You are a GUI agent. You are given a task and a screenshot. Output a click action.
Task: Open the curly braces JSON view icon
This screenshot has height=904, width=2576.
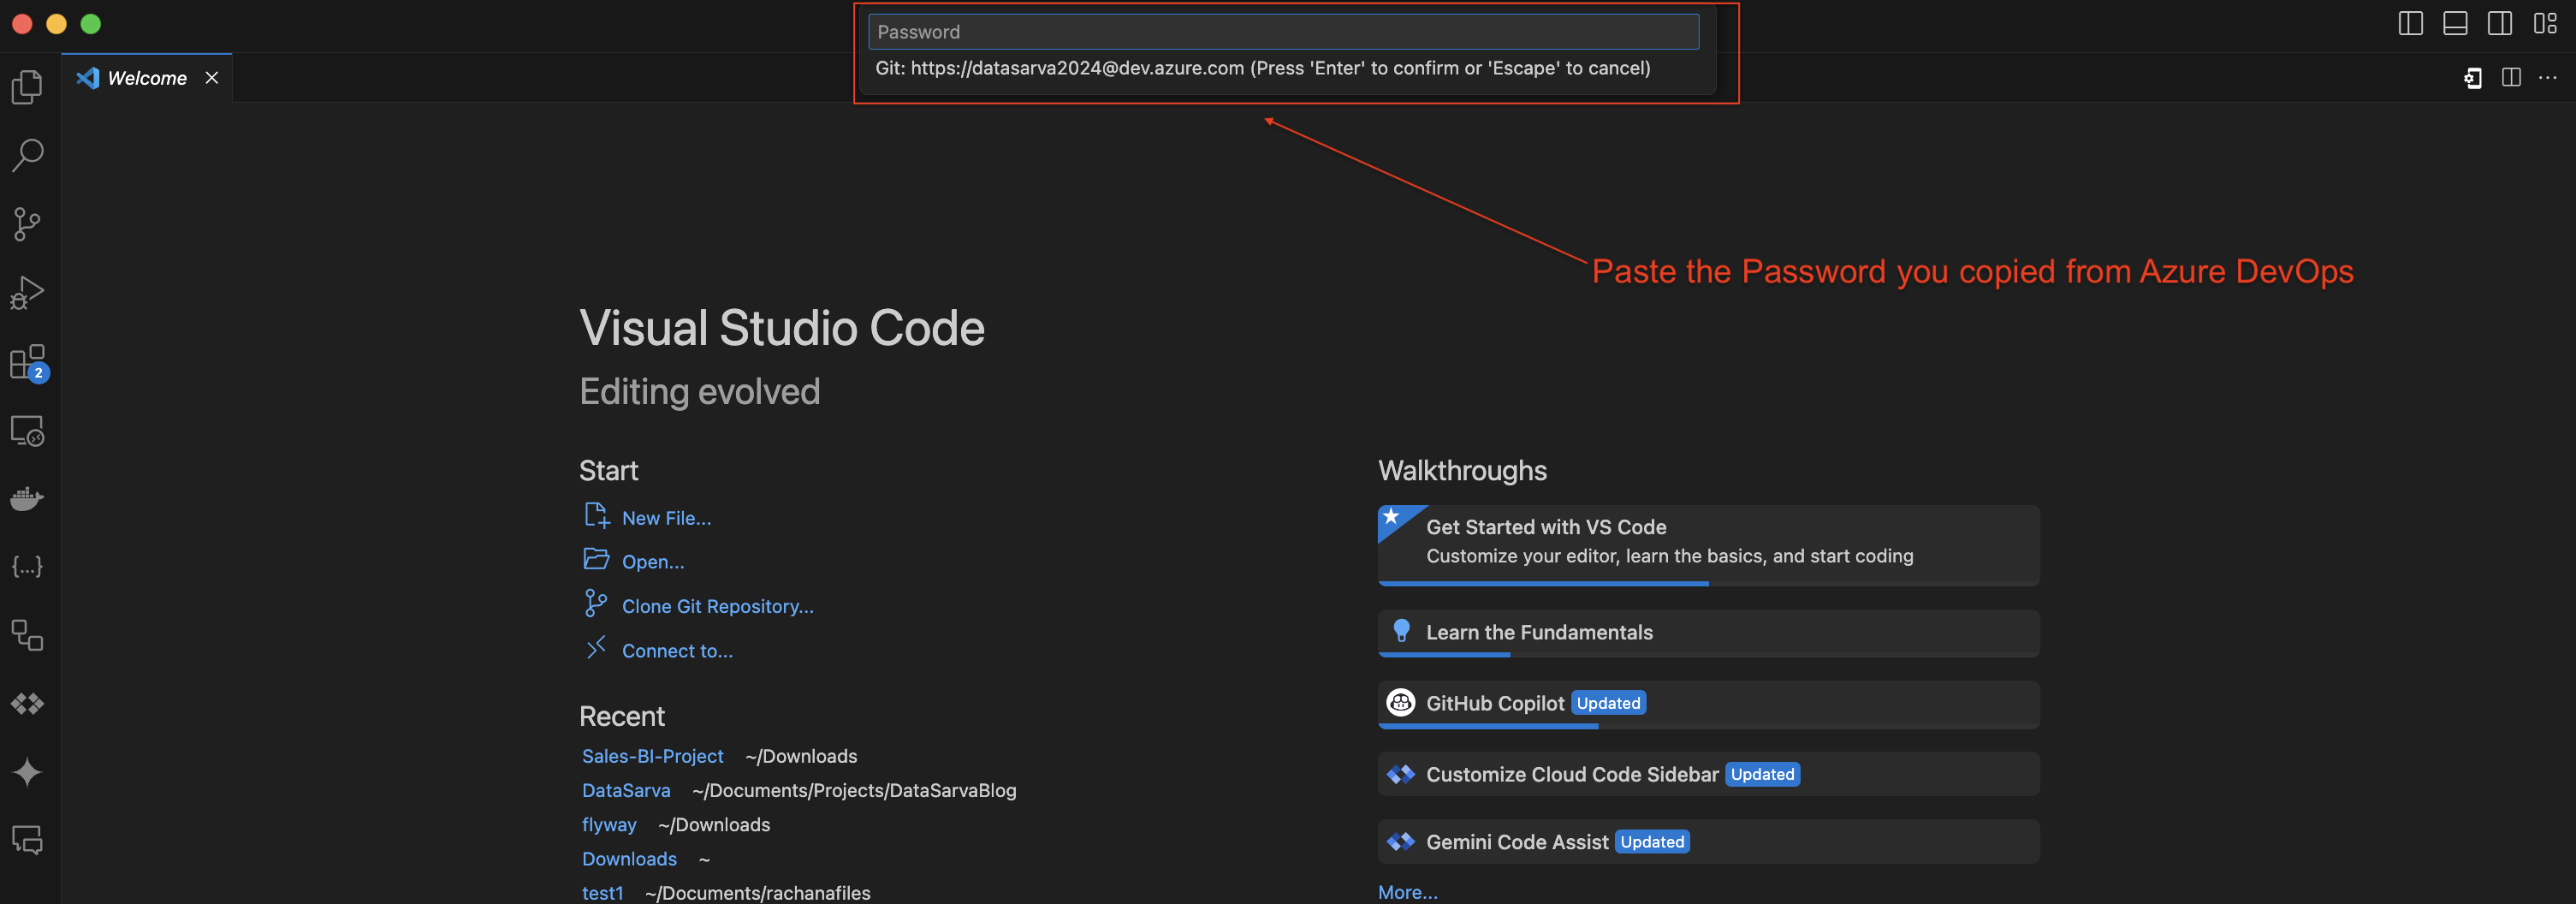point(27,567)
